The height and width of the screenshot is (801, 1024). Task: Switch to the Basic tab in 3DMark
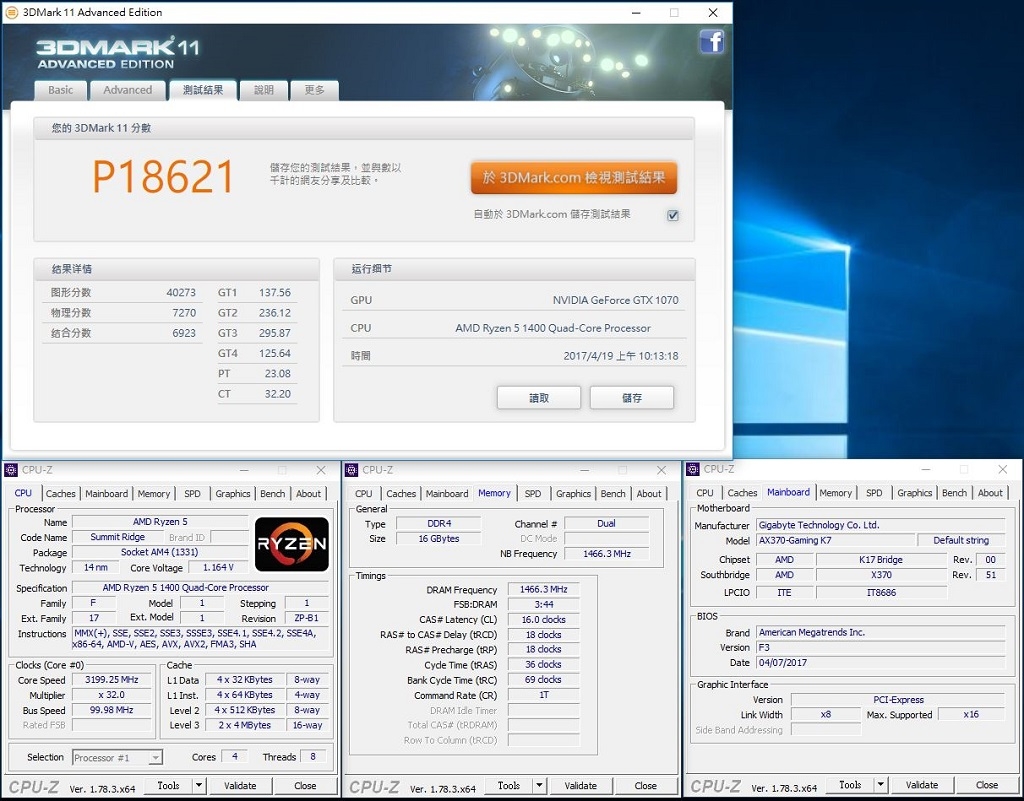[x=60, y=90]
